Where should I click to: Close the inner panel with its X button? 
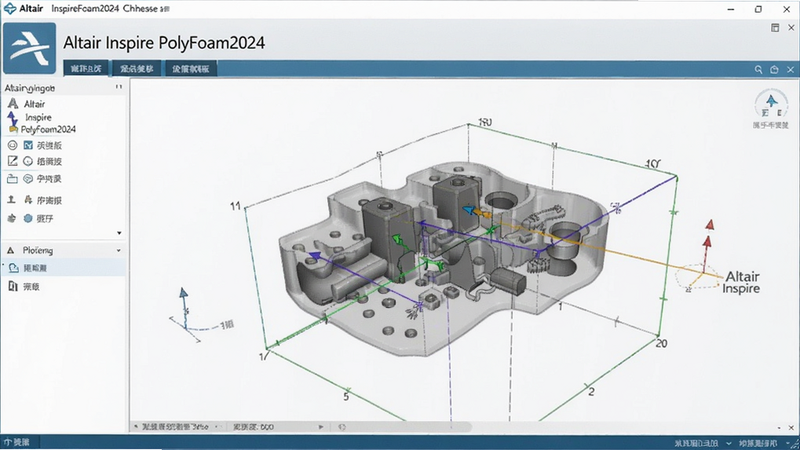point(791,28)
